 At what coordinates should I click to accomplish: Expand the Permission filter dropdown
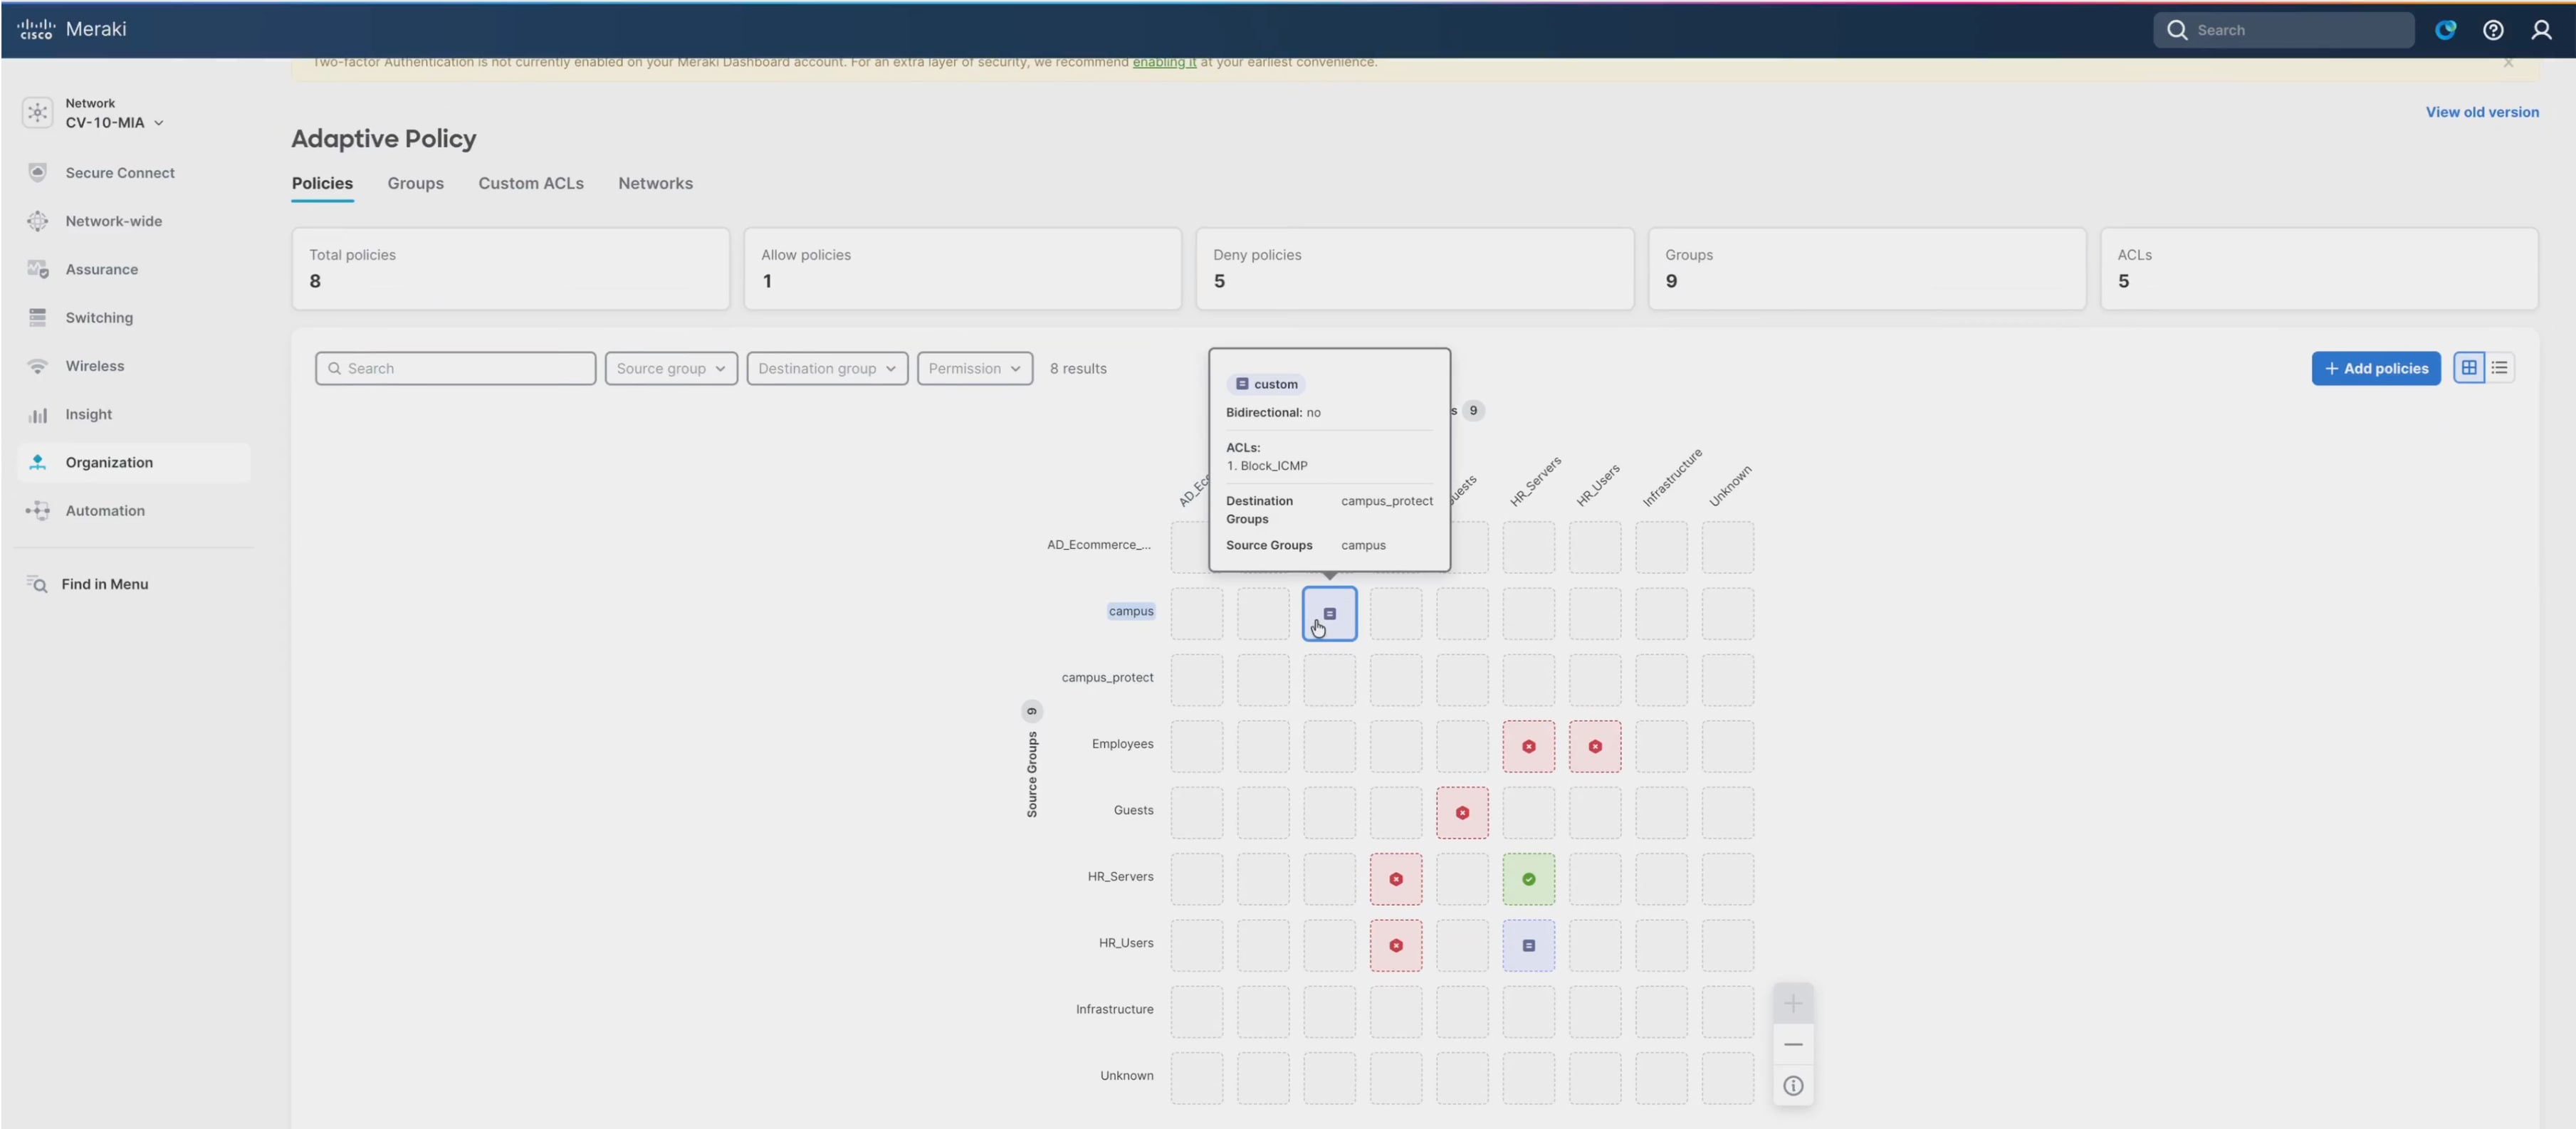[x=975, y=368]
